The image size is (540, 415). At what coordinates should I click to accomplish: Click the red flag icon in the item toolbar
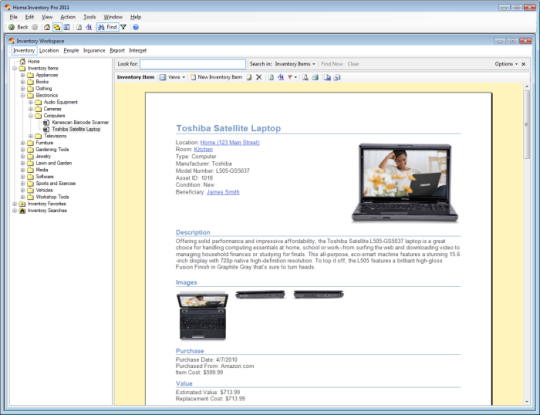point(290,77)
